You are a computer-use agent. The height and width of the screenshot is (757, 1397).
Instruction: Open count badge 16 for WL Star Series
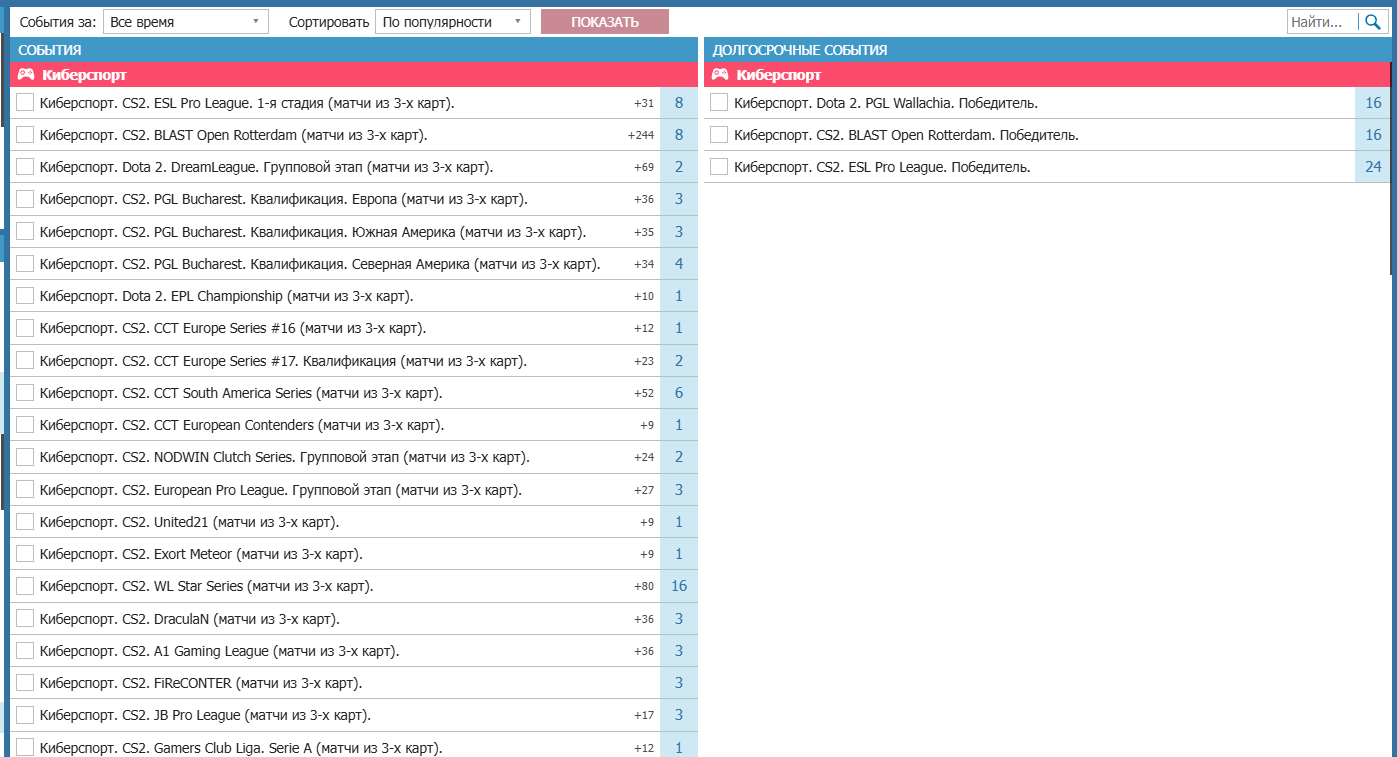(679, 586)
